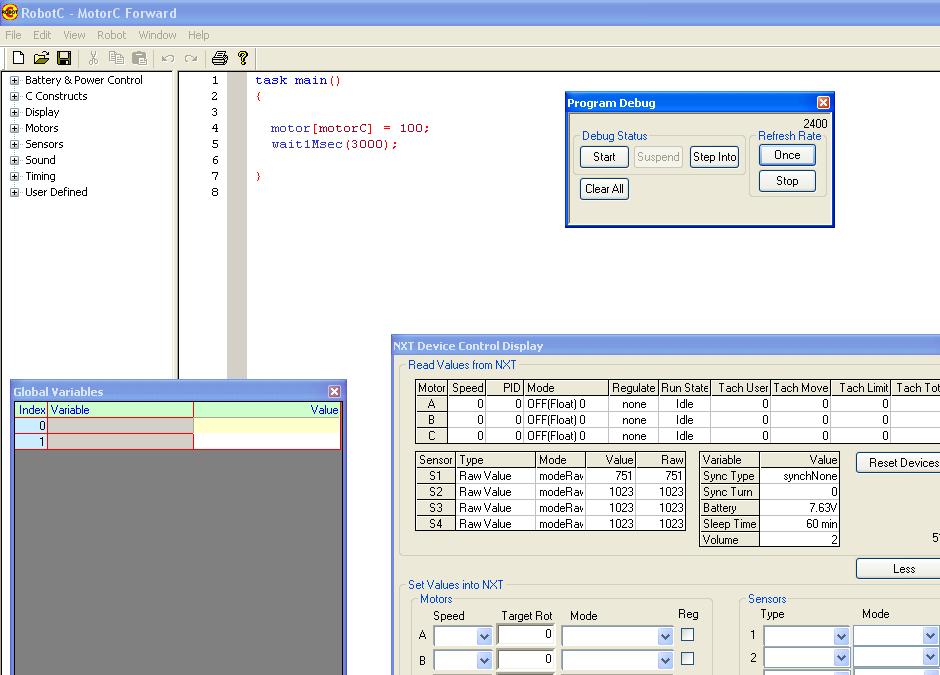Open the Edit menu
This screenshot has width=940, height=675.
click(42, 35)
